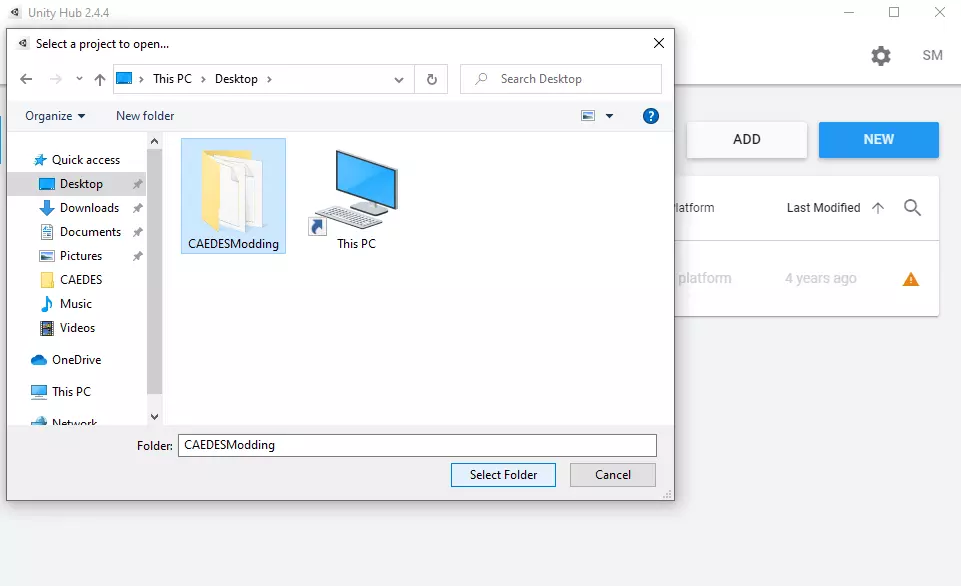This screenshot has height=586, width=961.
Task: Click the PC icon in address bar
Action: (124, 78)
